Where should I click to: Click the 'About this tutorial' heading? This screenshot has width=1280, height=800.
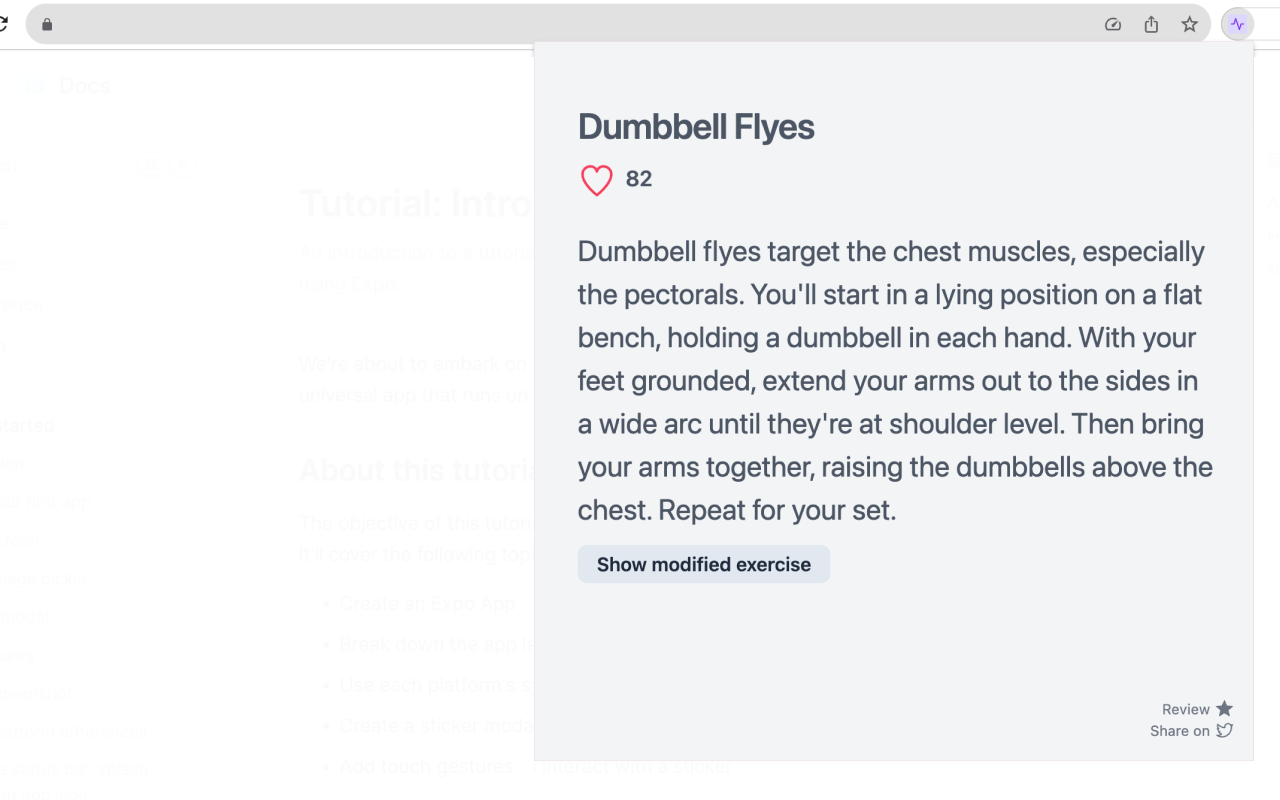pyautogui.click(x=417, y=470)
